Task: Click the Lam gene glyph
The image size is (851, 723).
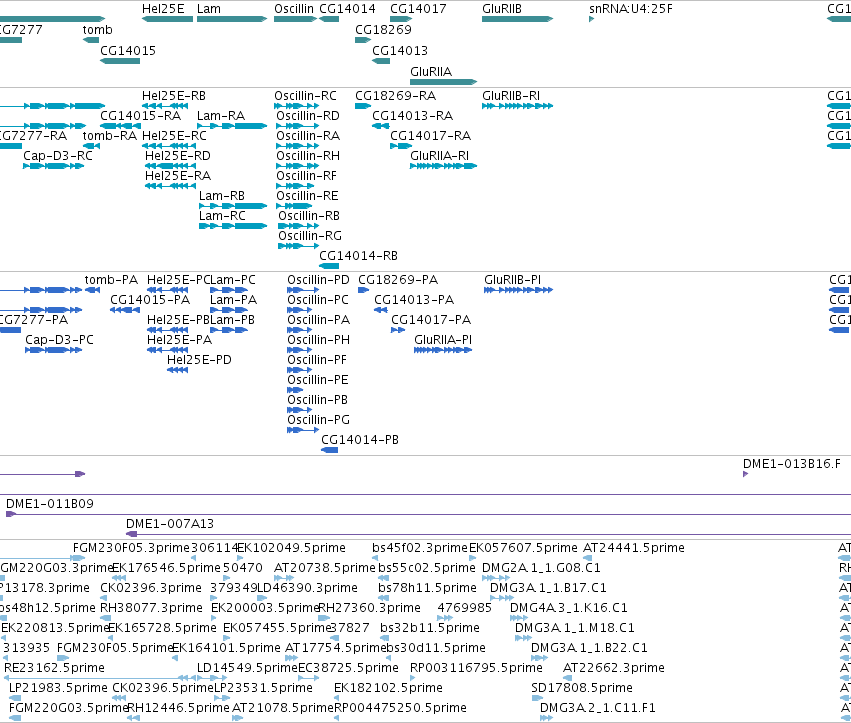Action: [x=232, y=19]
